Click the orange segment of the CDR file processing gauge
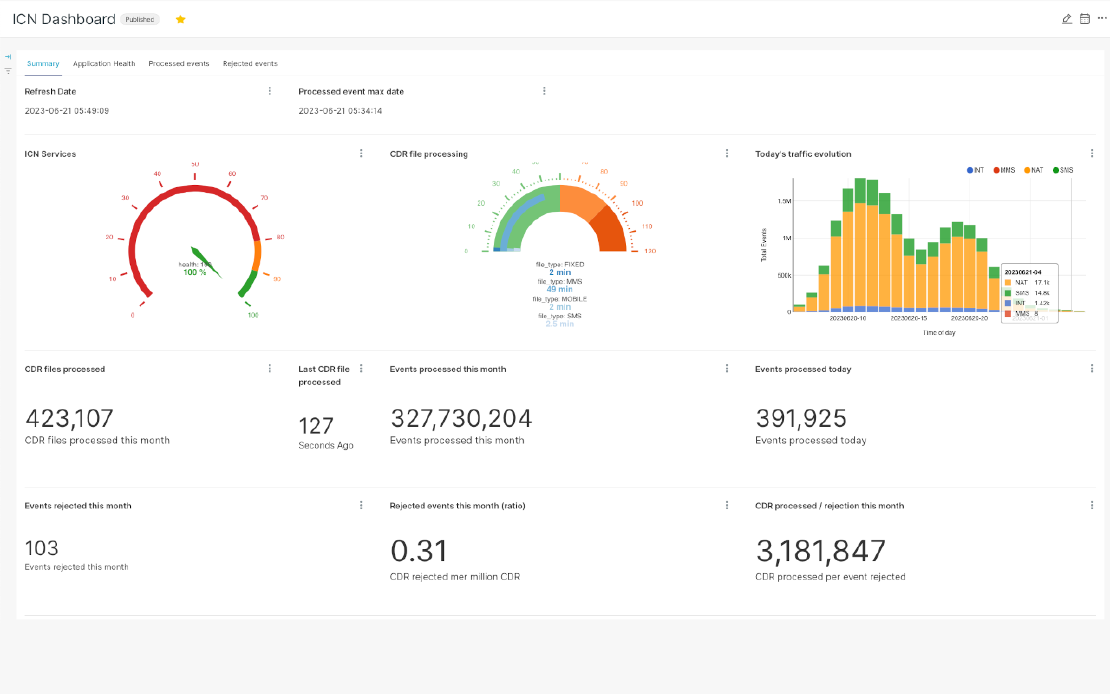Viewport: 1110px width, 694px height. click(x=583, y=200)
